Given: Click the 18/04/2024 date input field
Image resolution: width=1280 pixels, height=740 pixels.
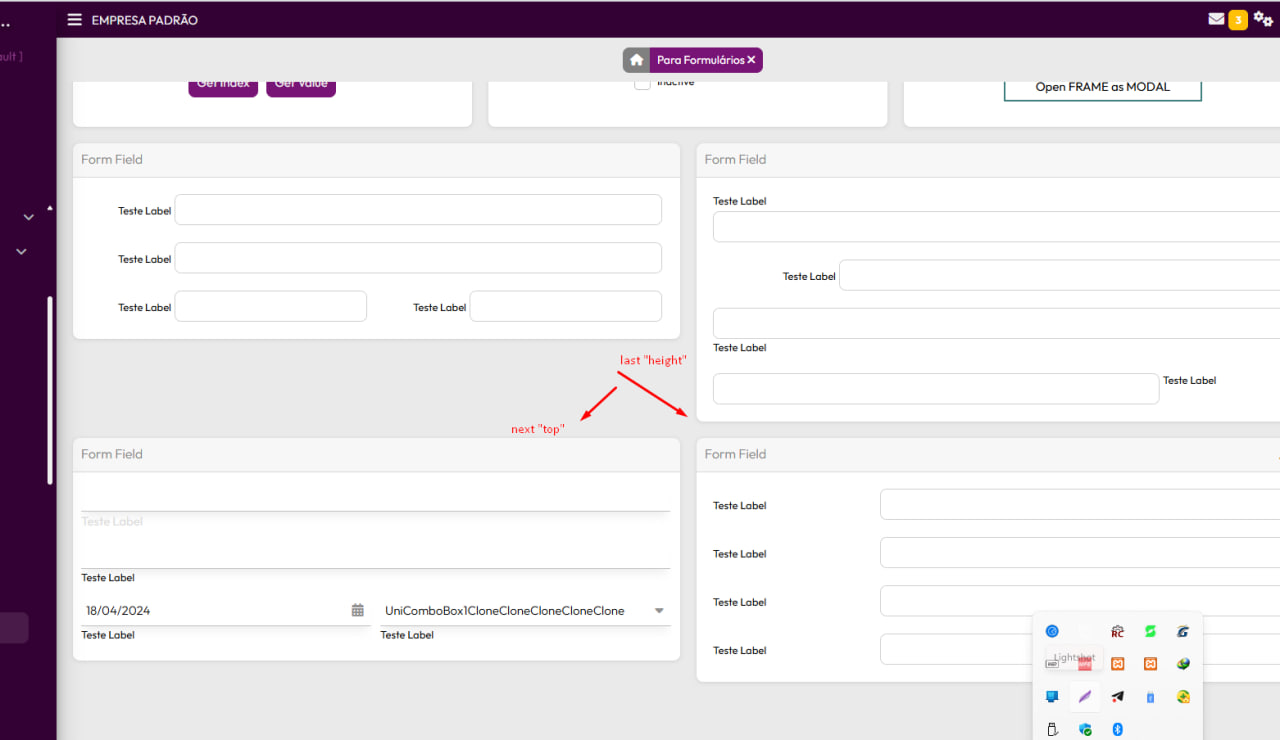Looking at the screenshot, I should click(210, 610).
